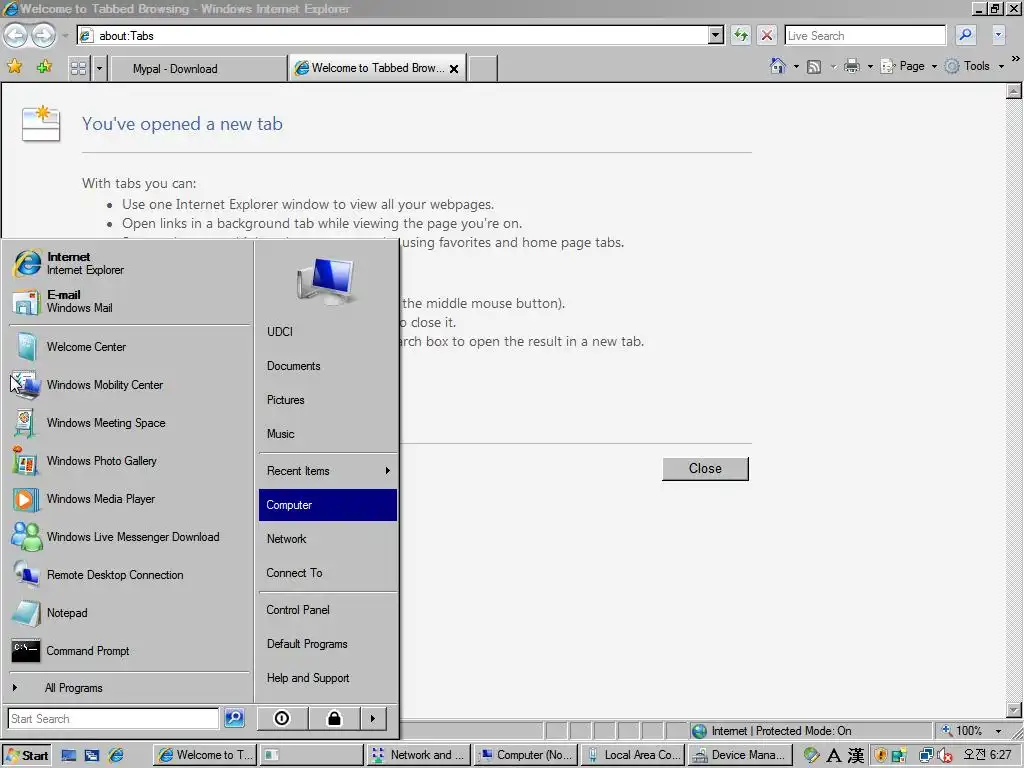Click the Home page icon
The image size is (1024, 768).
point(777,66)
